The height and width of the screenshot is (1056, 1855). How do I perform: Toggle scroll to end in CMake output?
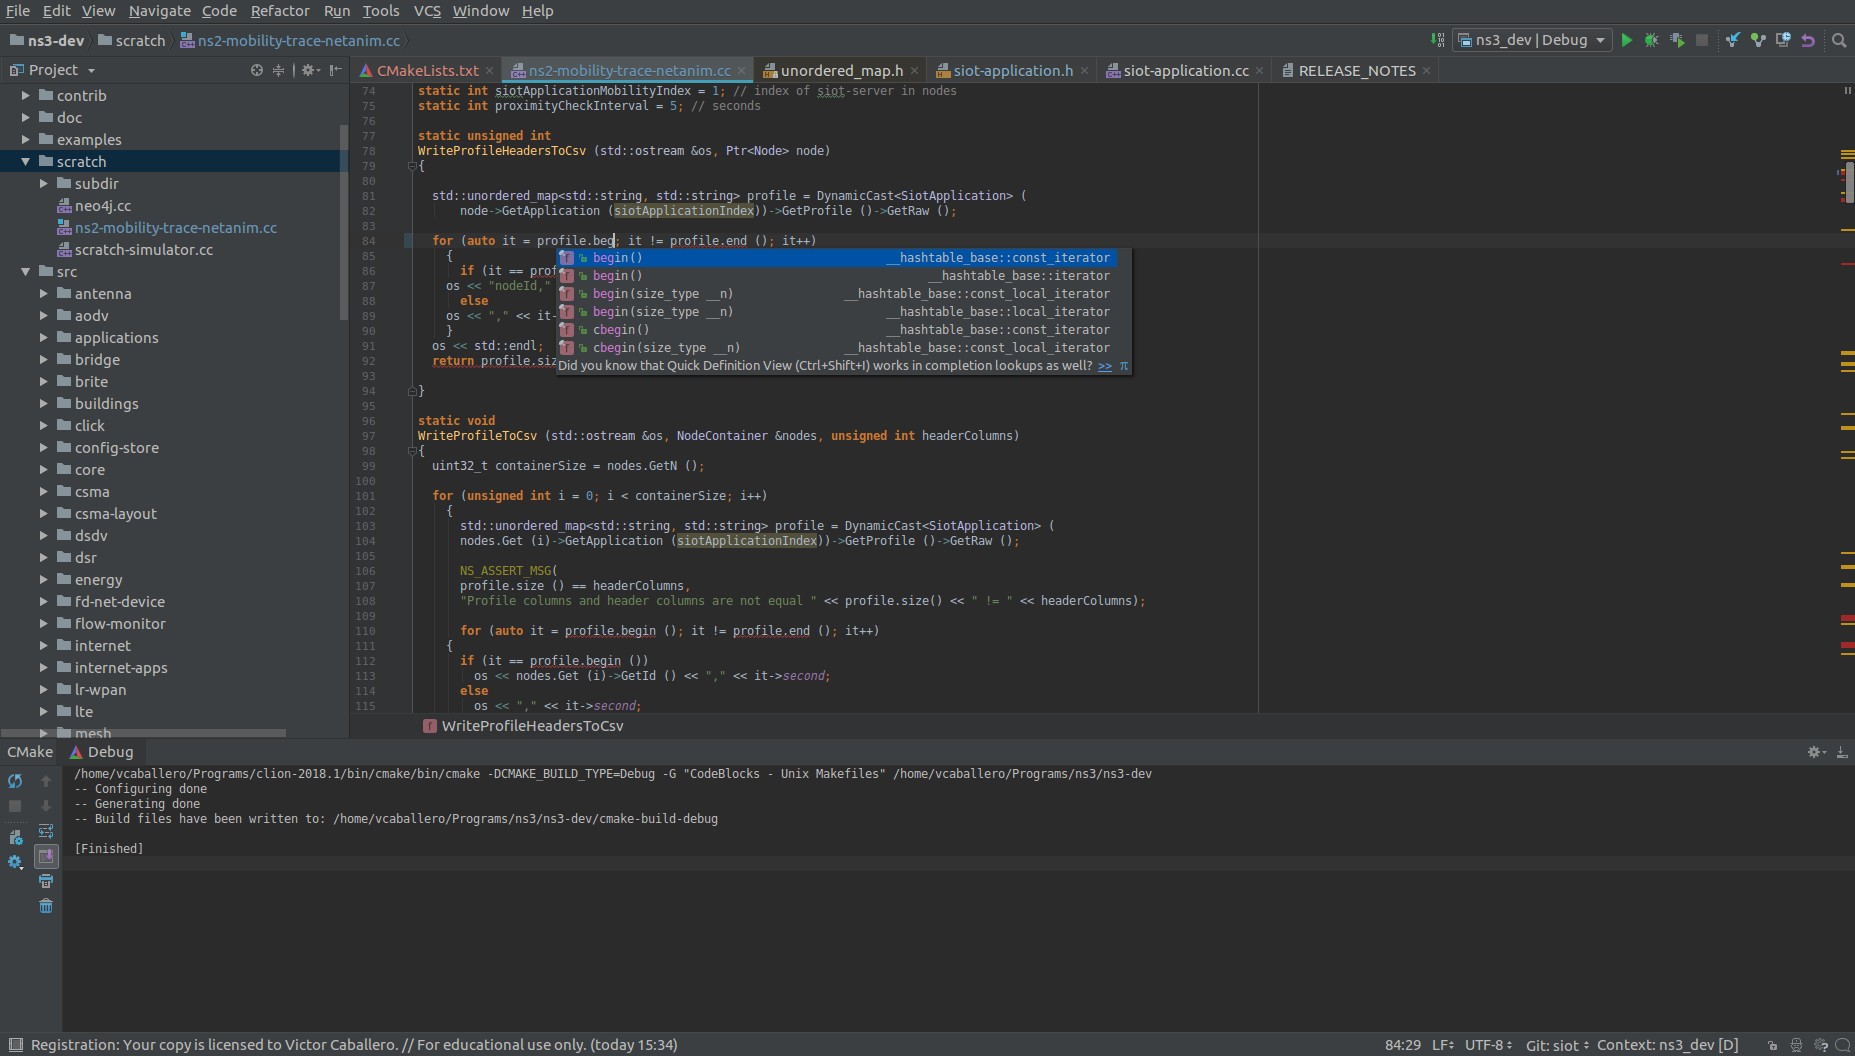(46, 856)
